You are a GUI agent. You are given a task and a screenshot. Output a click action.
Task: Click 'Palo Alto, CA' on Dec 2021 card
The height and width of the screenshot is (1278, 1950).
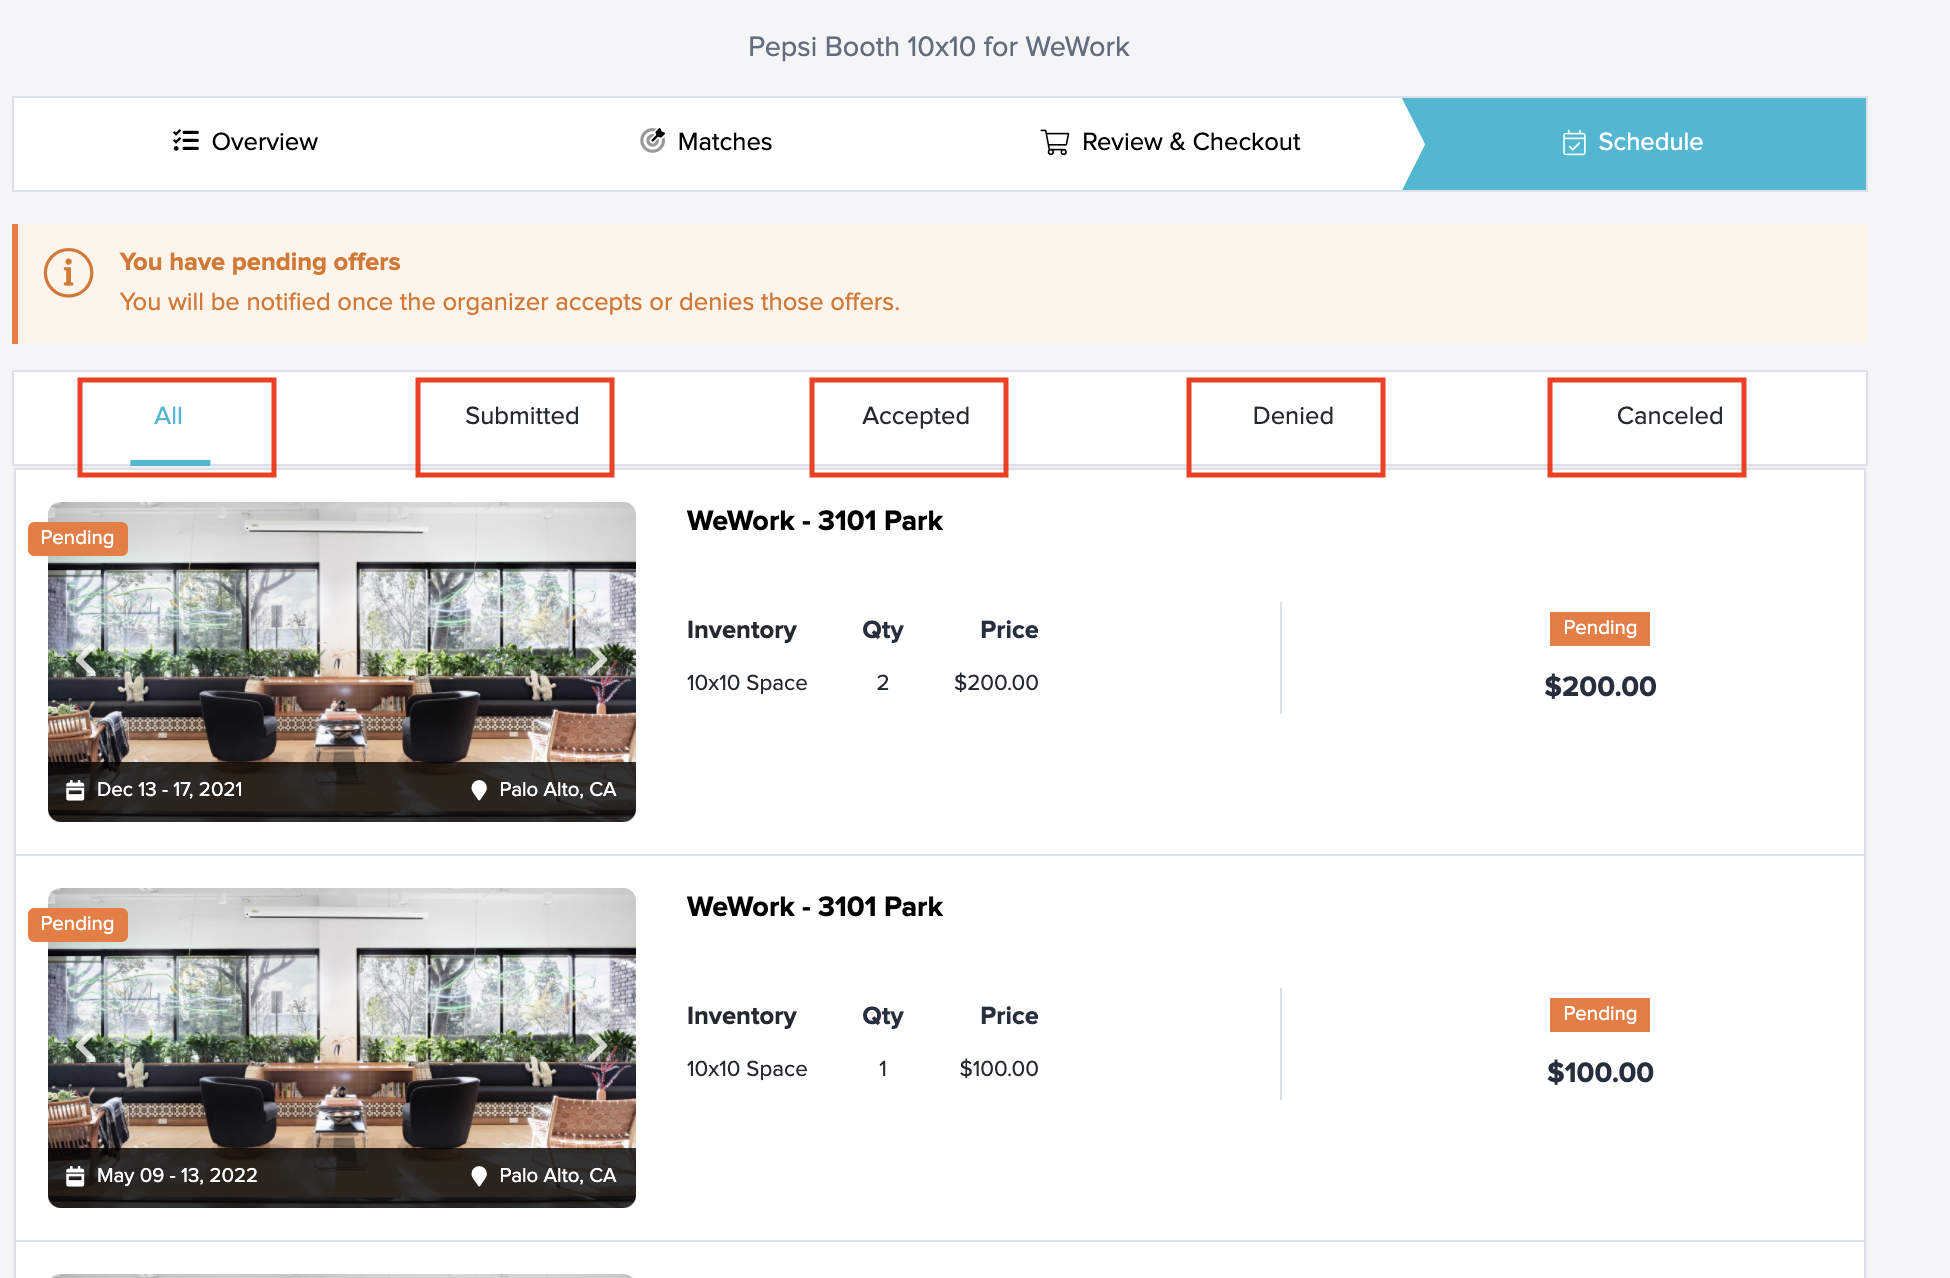pyautogui.click(x=558, y=790)
